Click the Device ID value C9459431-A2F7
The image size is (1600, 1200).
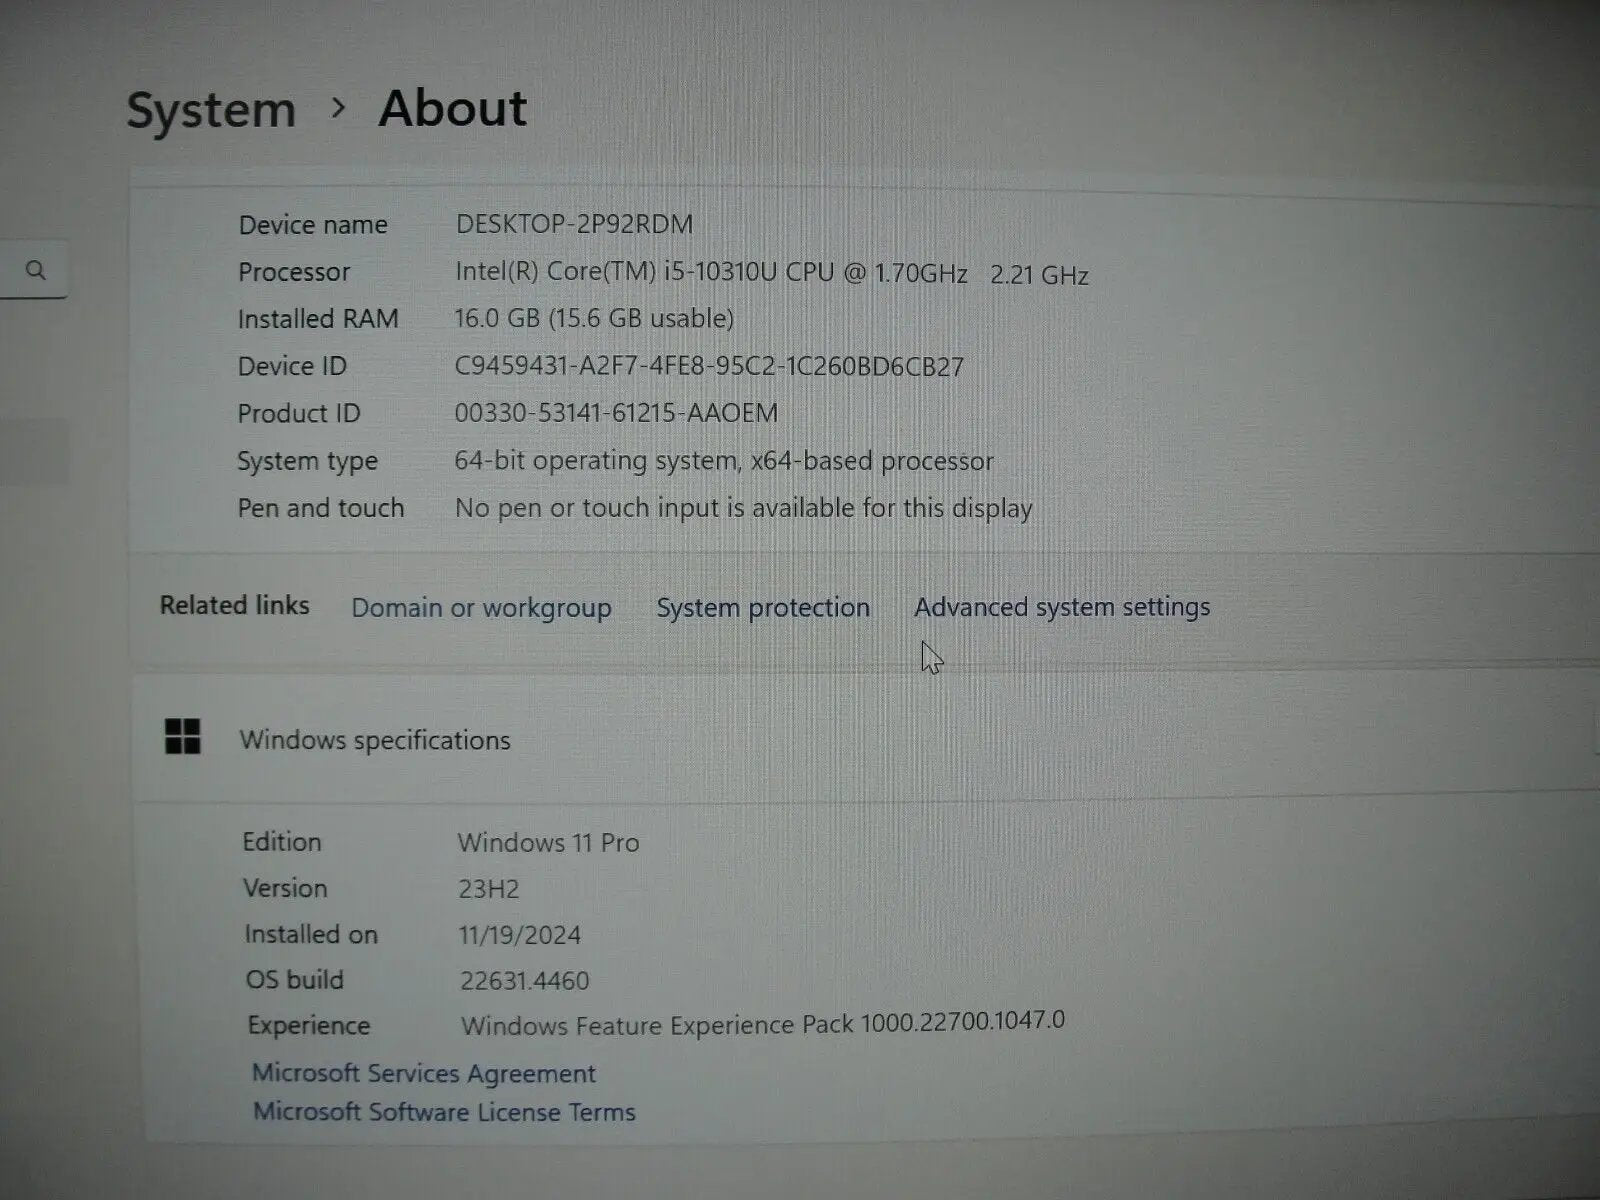click(709, 367)
